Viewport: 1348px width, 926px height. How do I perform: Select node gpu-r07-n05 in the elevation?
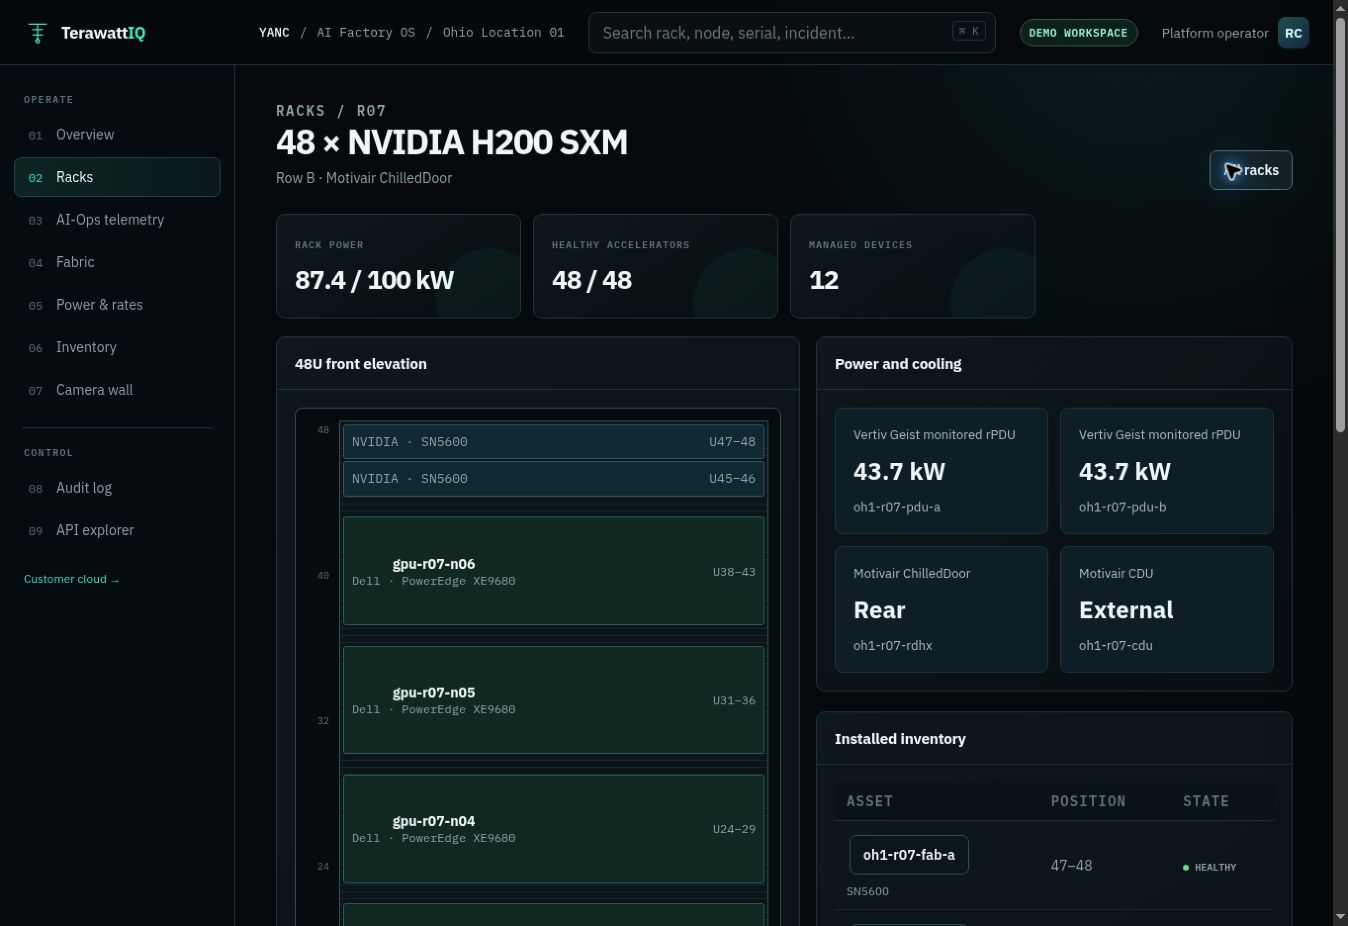coord(554,700)
